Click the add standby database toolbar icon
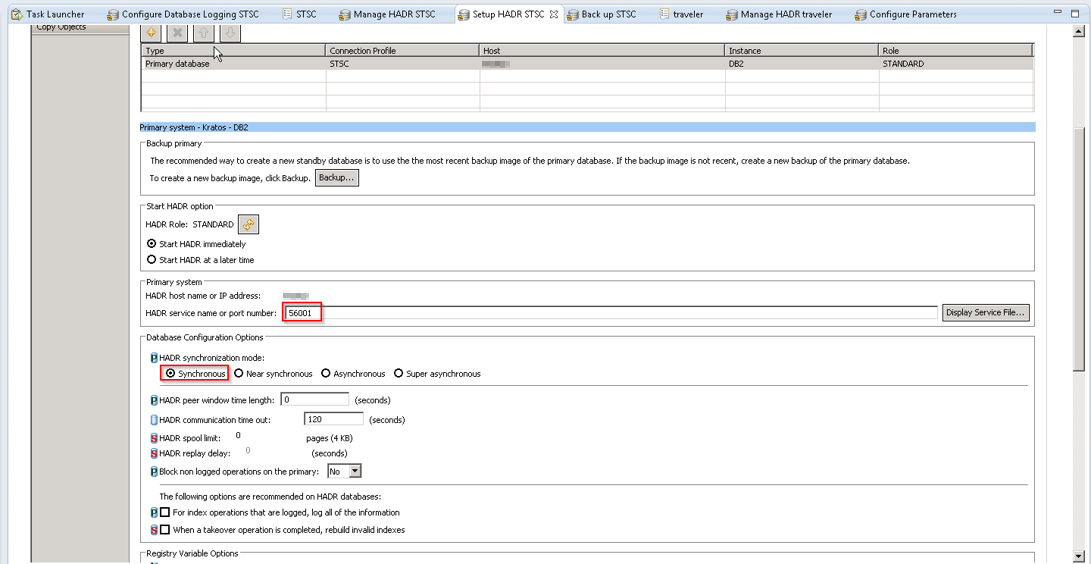Image resolution: width=1091 pixels, height=564 pixels. click(x=153, y=33)
